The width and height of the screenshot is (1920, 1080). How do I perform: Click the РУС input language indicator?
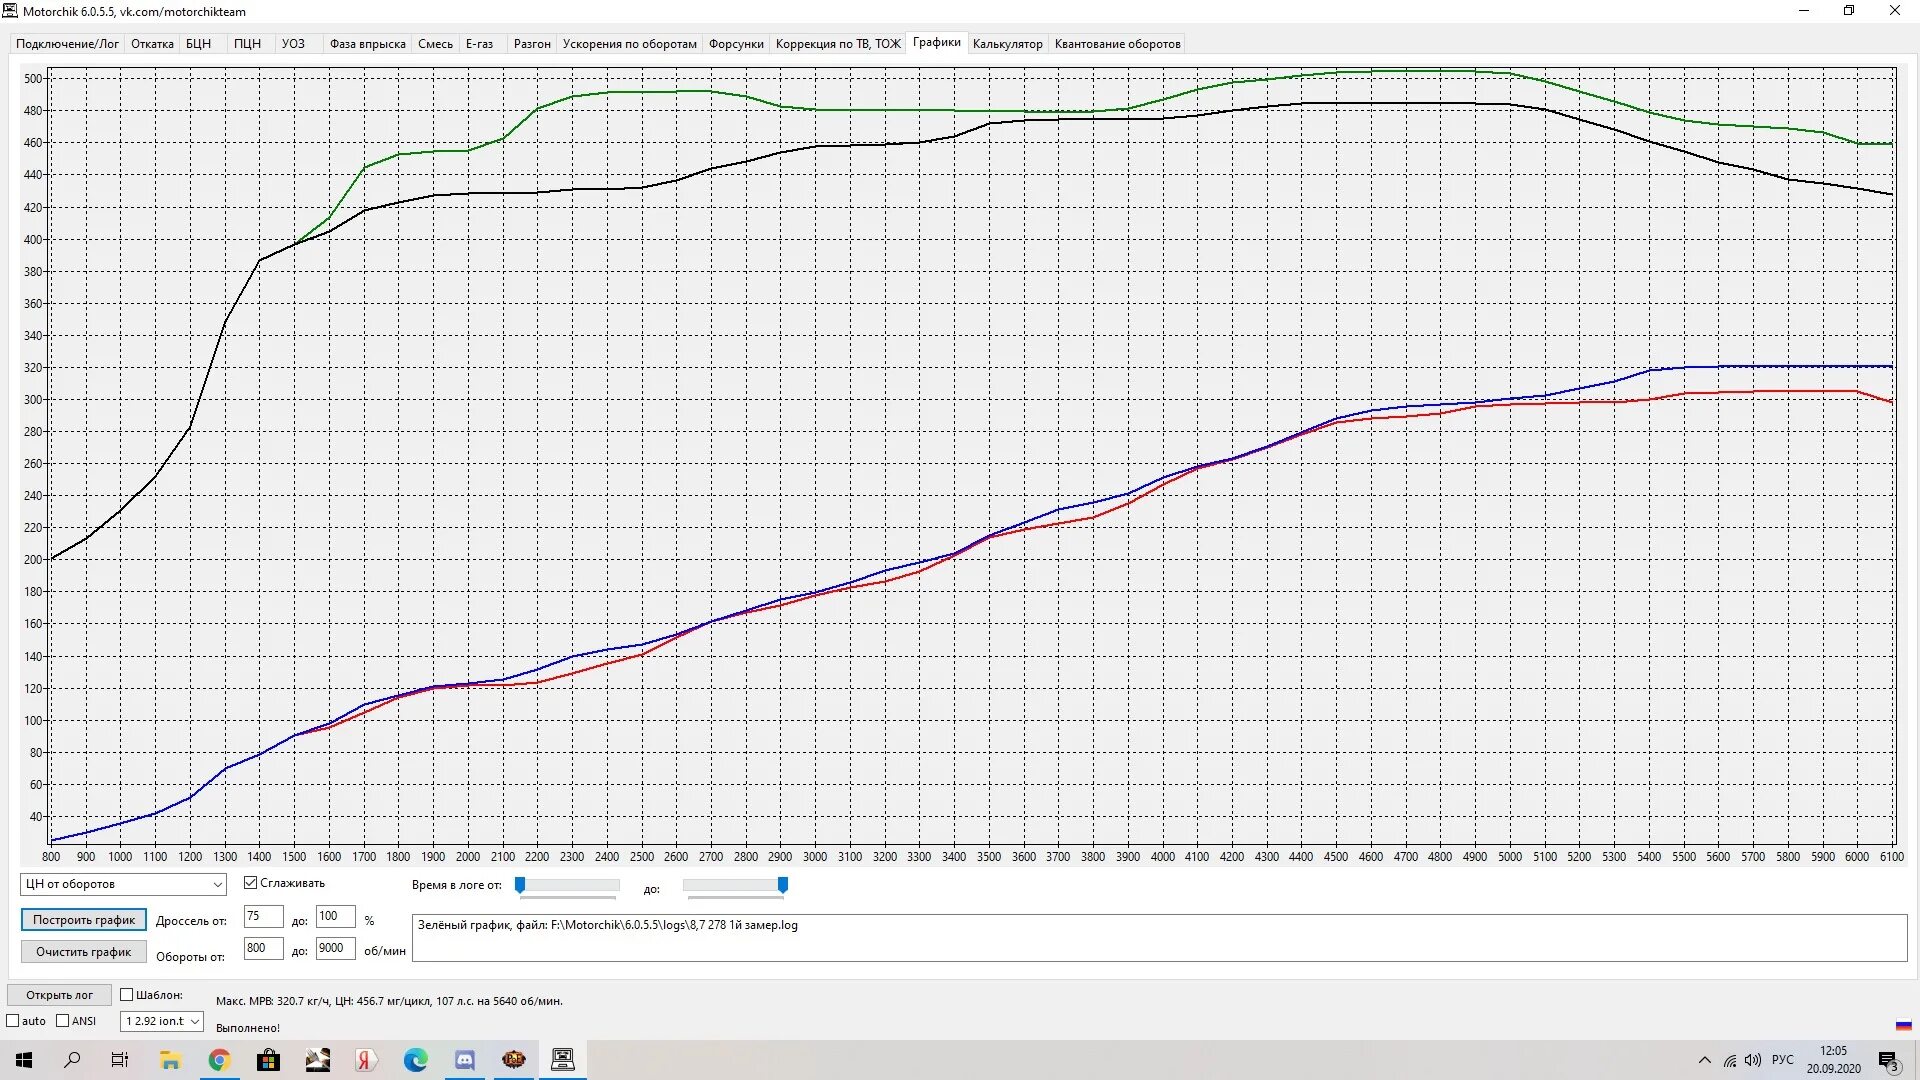pos(1782,1060)
